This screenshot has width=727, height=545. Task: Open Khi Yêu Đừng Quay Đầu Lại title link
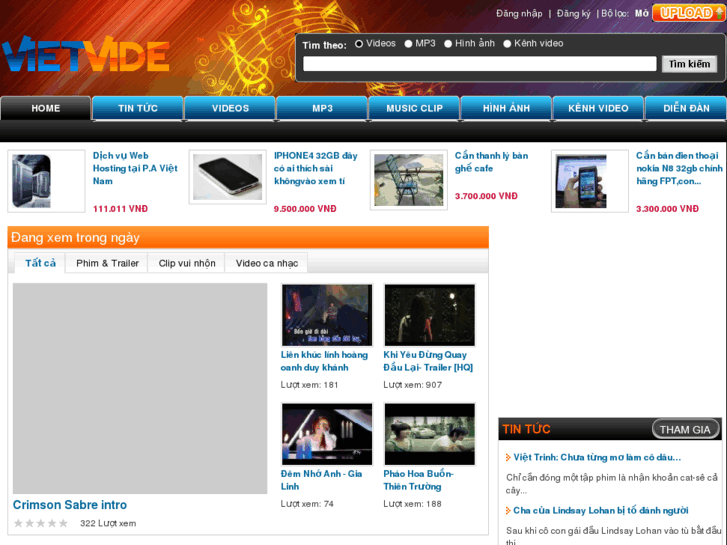428,361
